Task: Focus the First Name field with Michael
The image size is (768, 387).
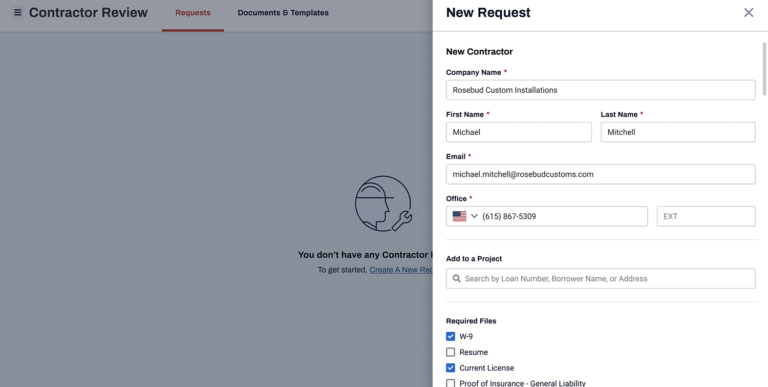Action: tap(519, 132)
